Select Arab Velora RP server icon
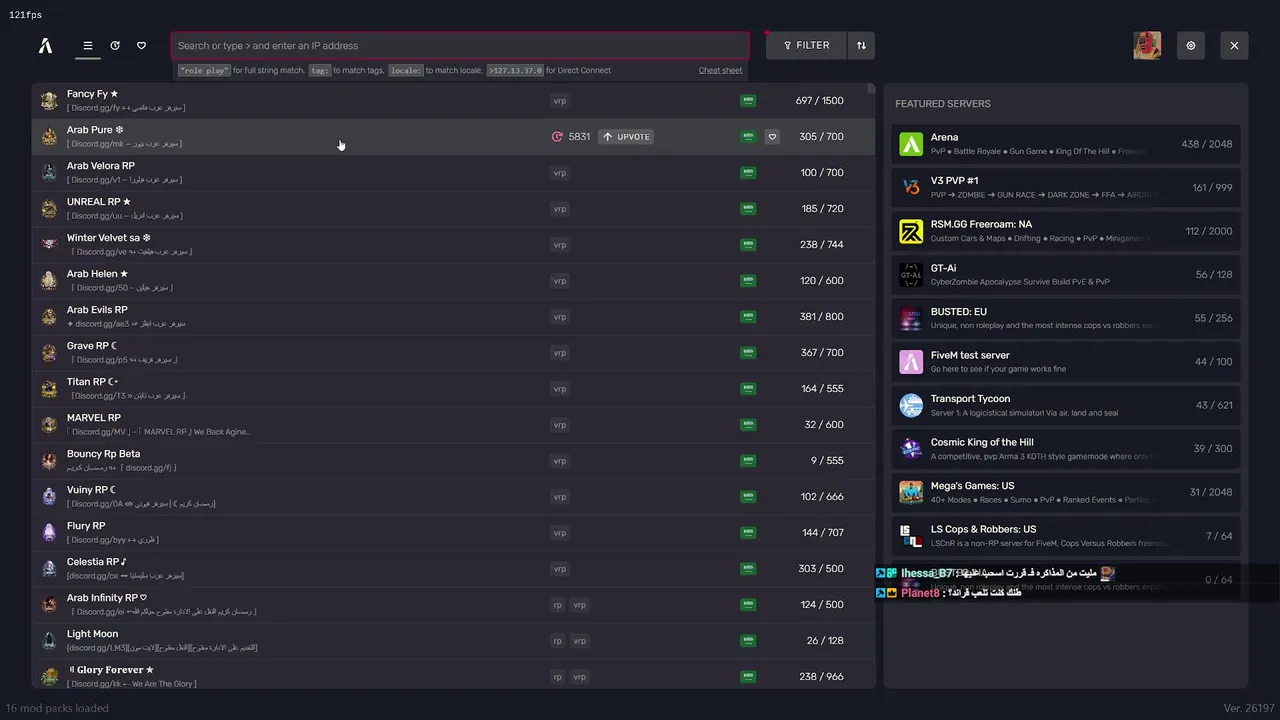The height and width of the screenshot is (720, 1280). pyautogui.click(x=49, y=173)
